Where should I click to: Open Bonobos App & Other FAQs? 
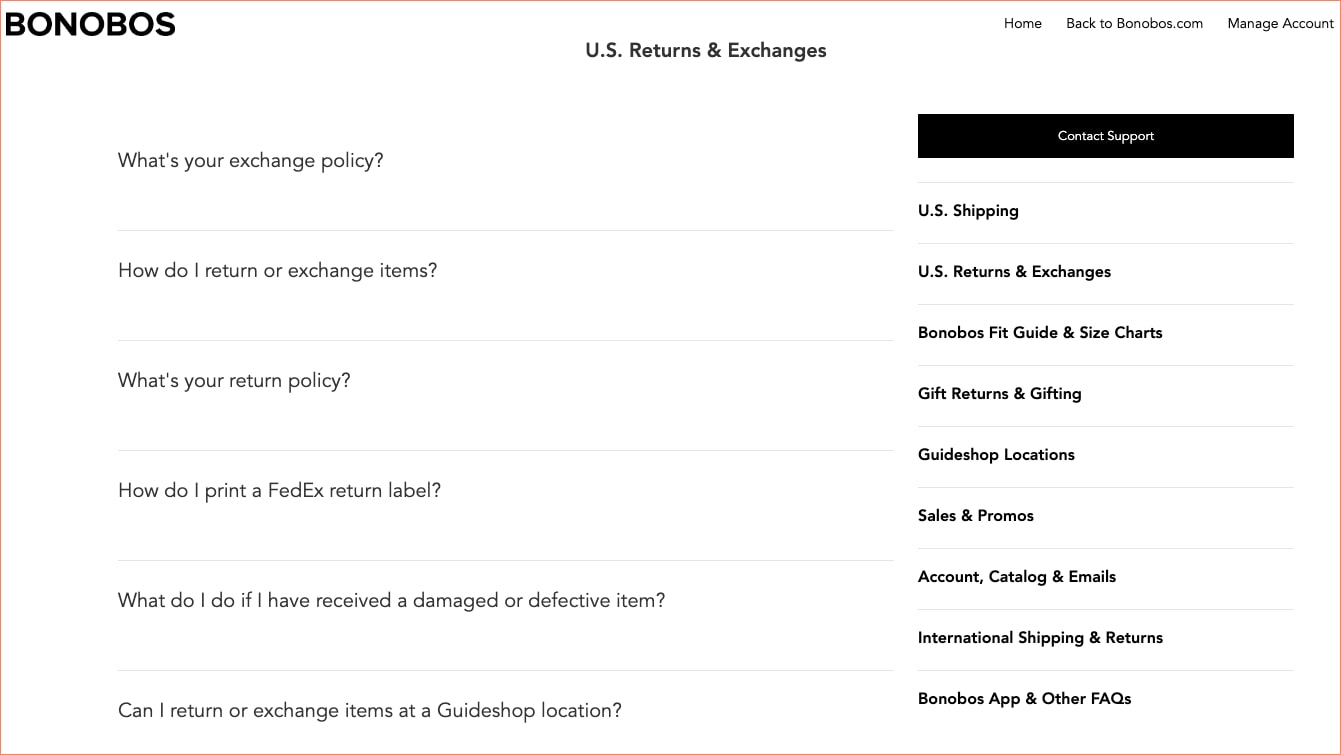(x=1024, y=698)
